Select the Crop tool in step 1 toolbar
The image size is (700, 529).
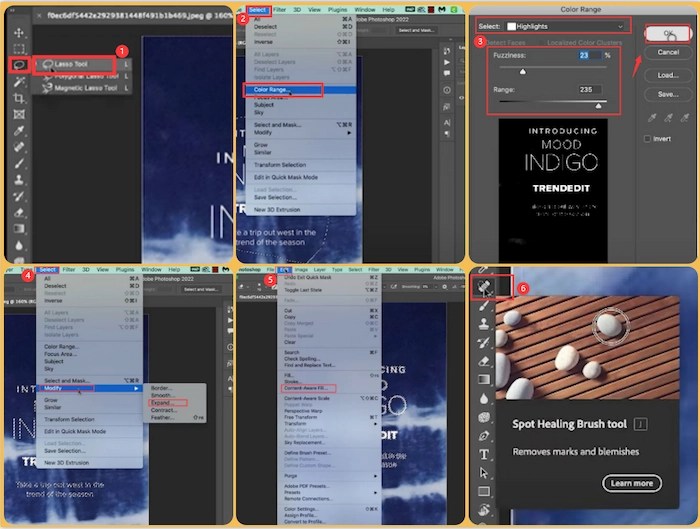click(x=19, y=98)
